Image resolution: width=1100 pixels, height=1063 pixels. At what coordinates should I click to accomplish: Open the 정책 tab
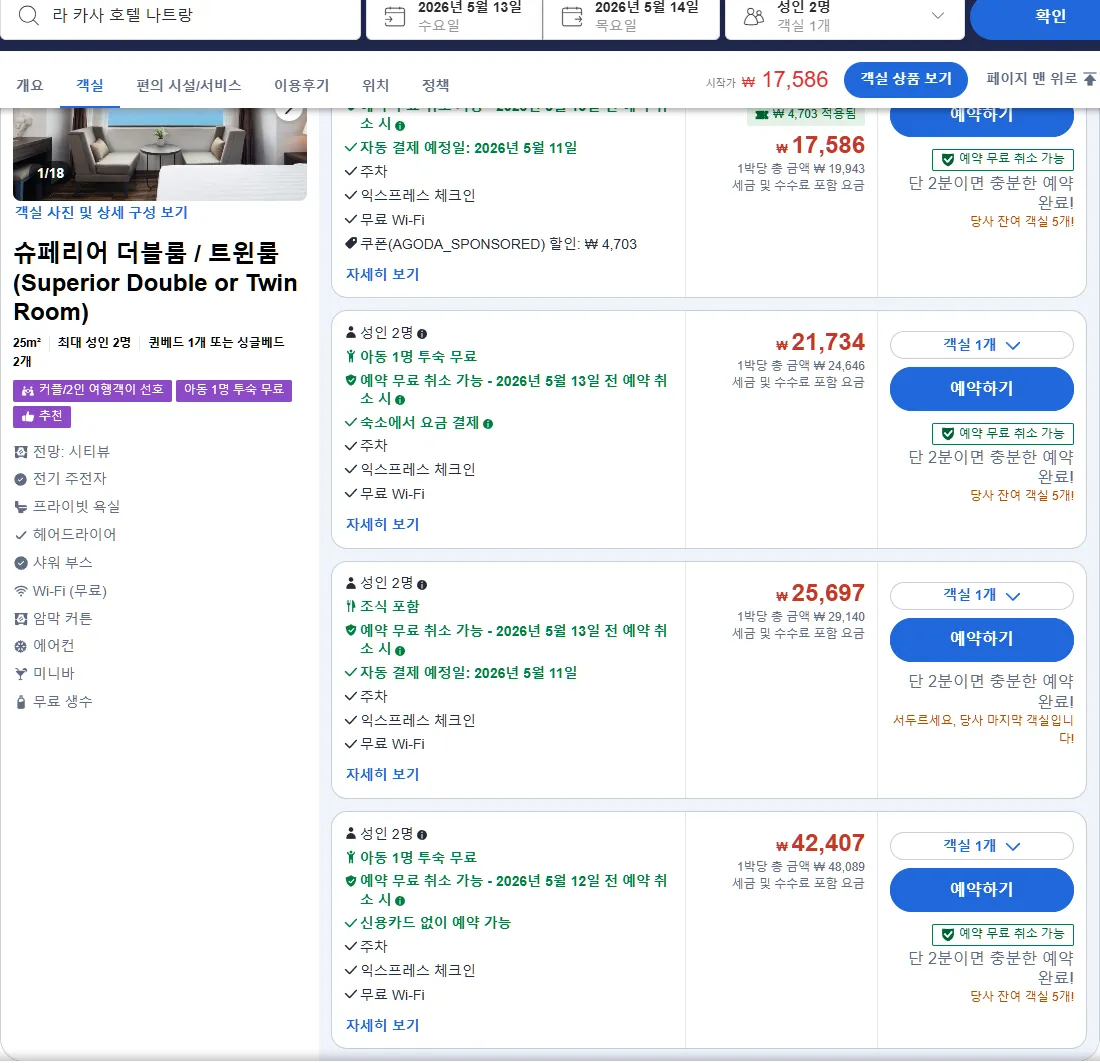point(436,85)
